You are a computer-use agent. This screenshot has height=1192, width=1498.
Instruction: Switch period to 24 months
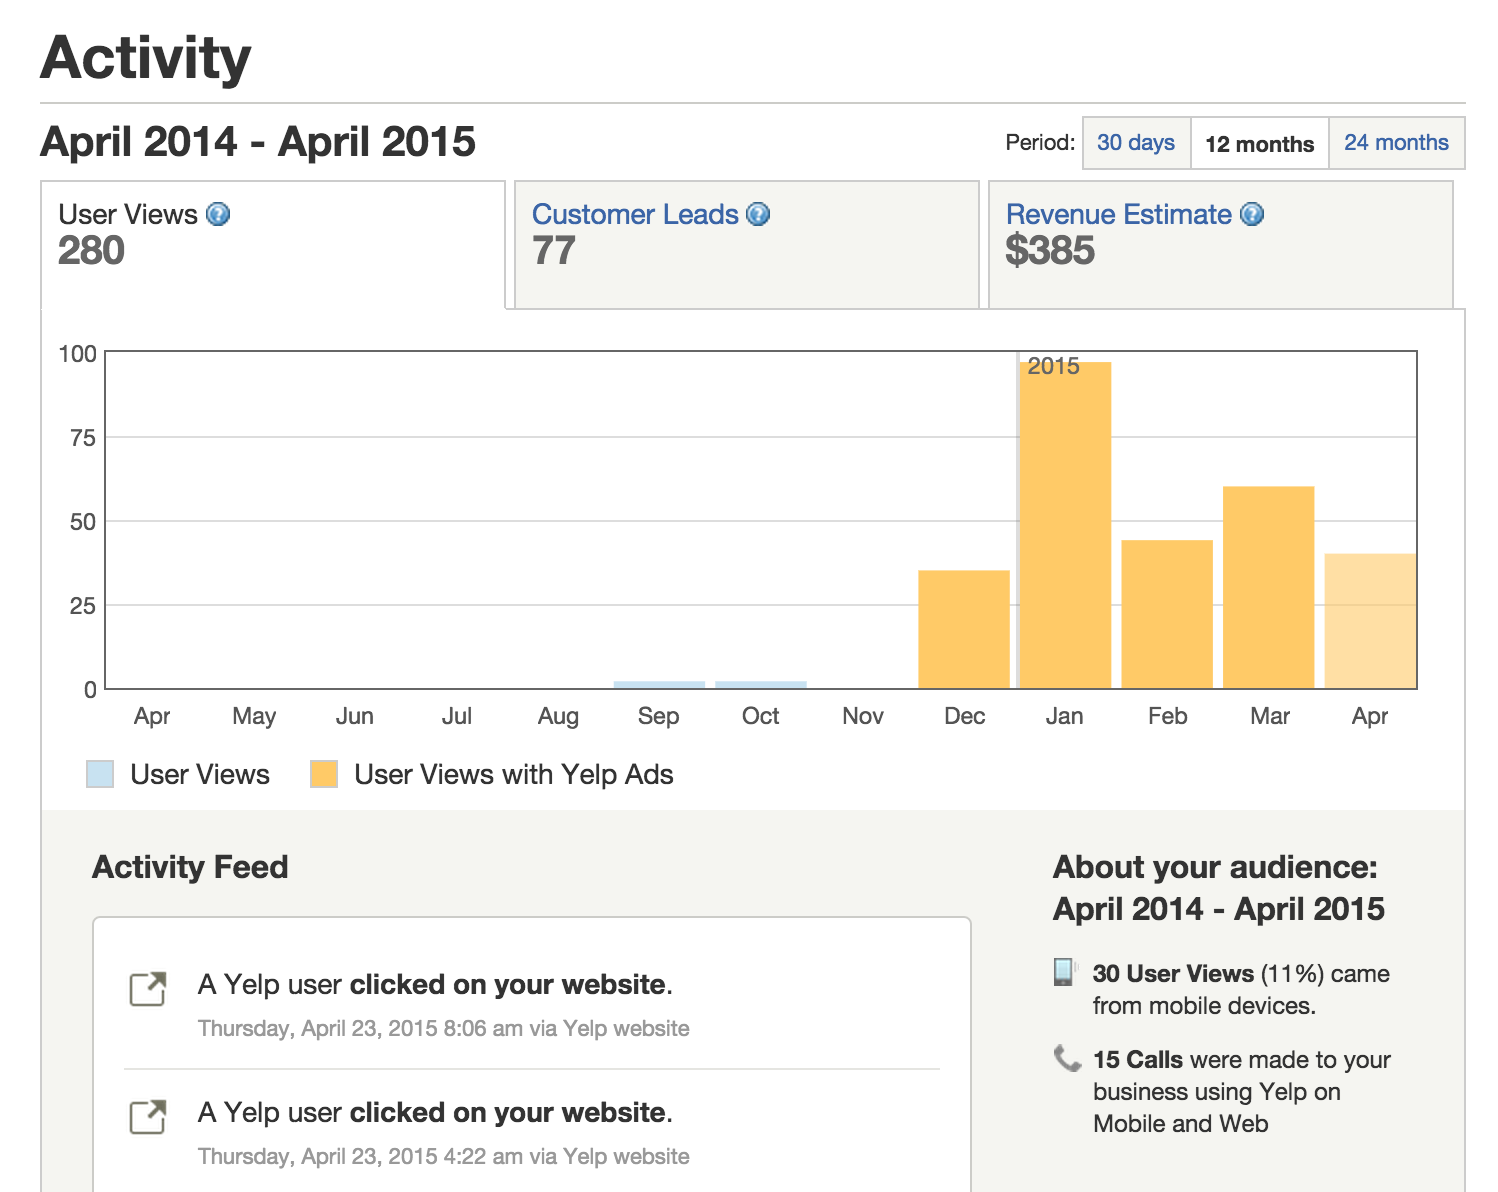(1396, 143)
